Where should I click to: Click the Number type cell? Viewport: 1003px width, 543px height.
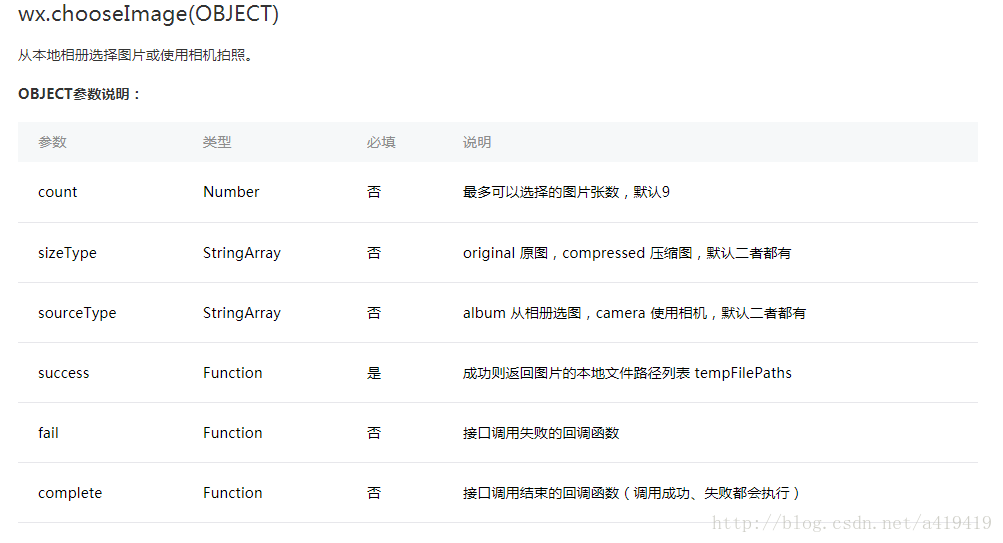[x=231, y=192]
